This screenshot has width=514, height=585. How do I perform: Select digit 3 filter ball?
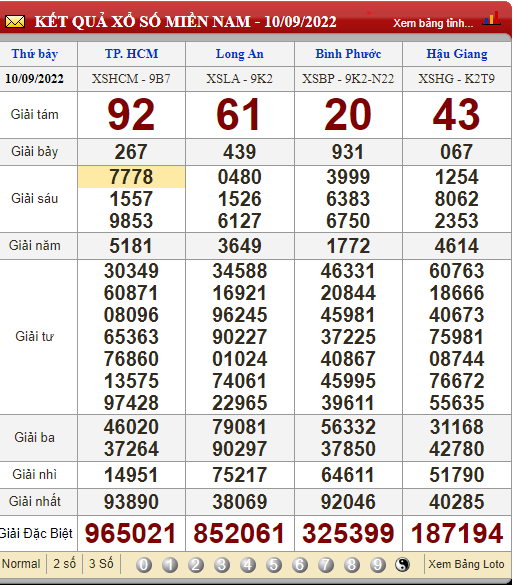tap(222, 564)
